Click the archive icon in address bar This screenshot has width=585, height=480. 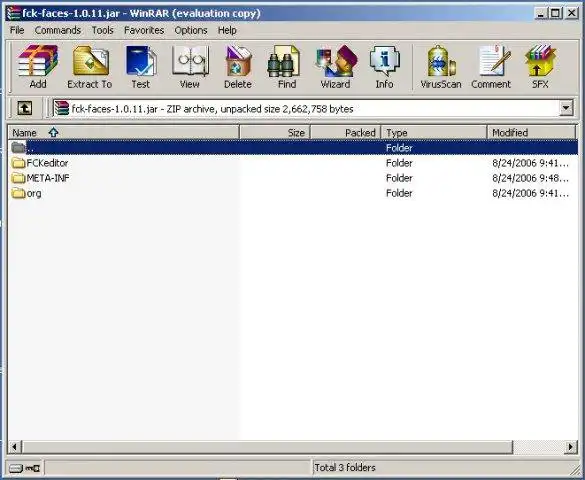(x=62, y=109)
